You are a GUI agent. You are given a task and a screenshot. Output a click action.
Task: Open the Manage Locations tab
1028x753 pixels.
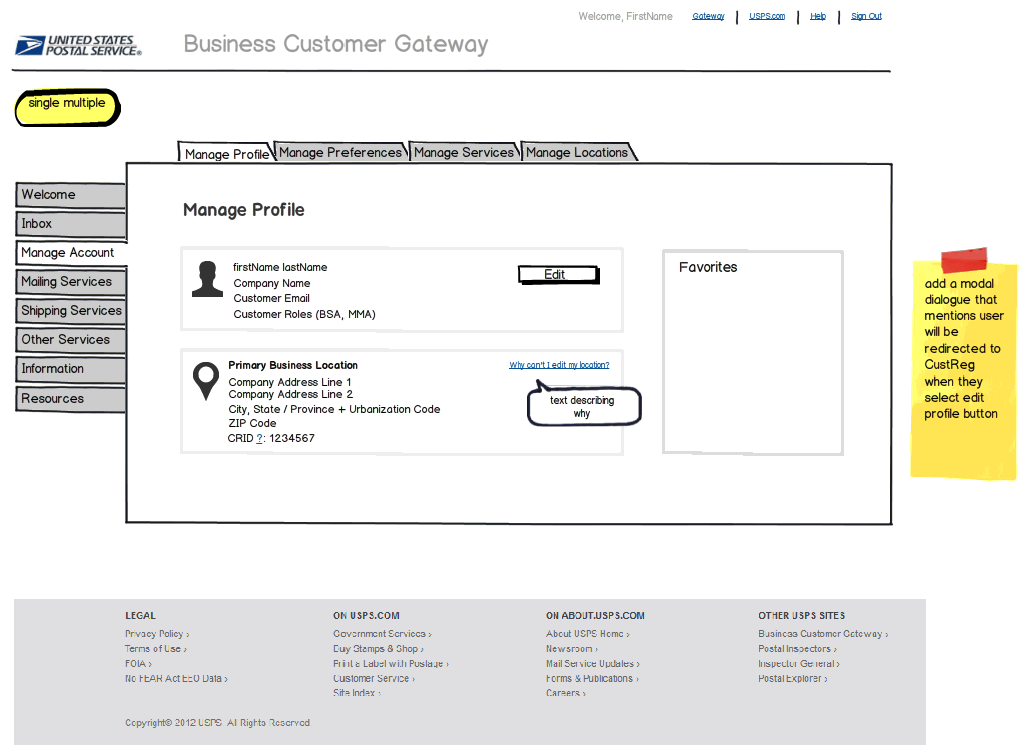pyautogui.click(x=577, y=152)
